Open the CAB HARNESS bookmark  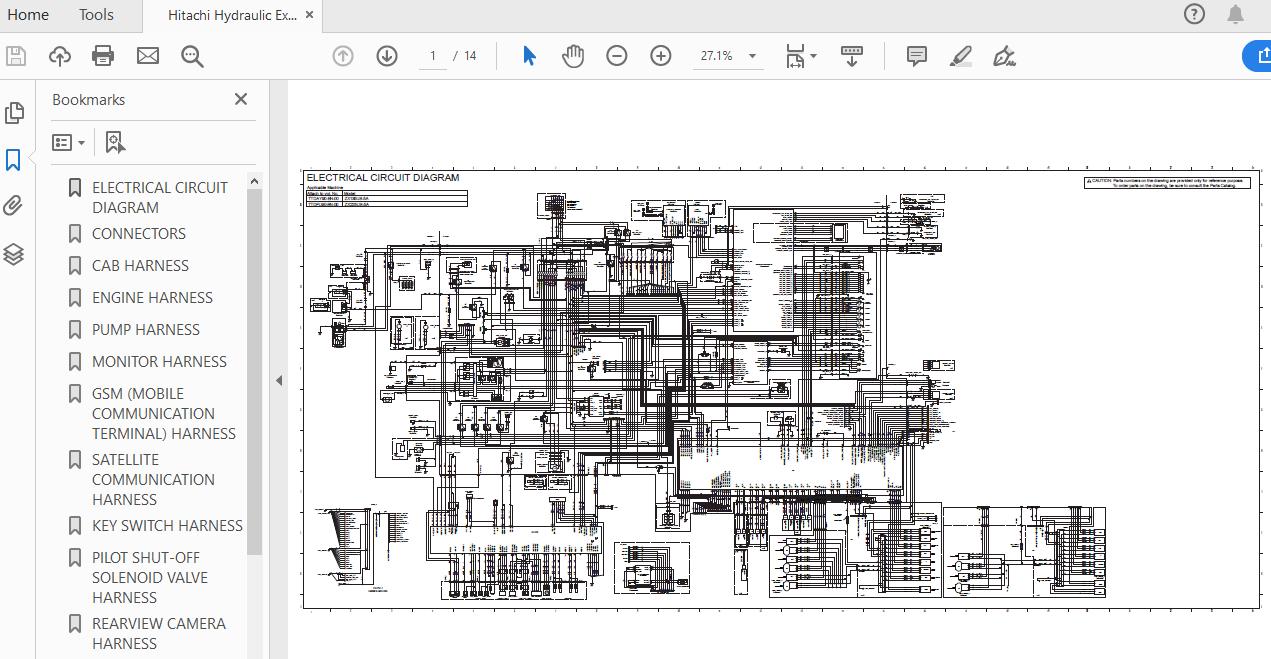(x=140, y=266)
